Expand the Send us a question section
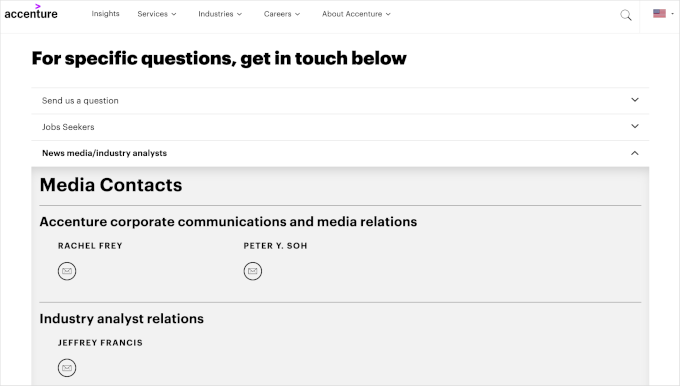This screenshot has width=680, height=386. point(340,101)
